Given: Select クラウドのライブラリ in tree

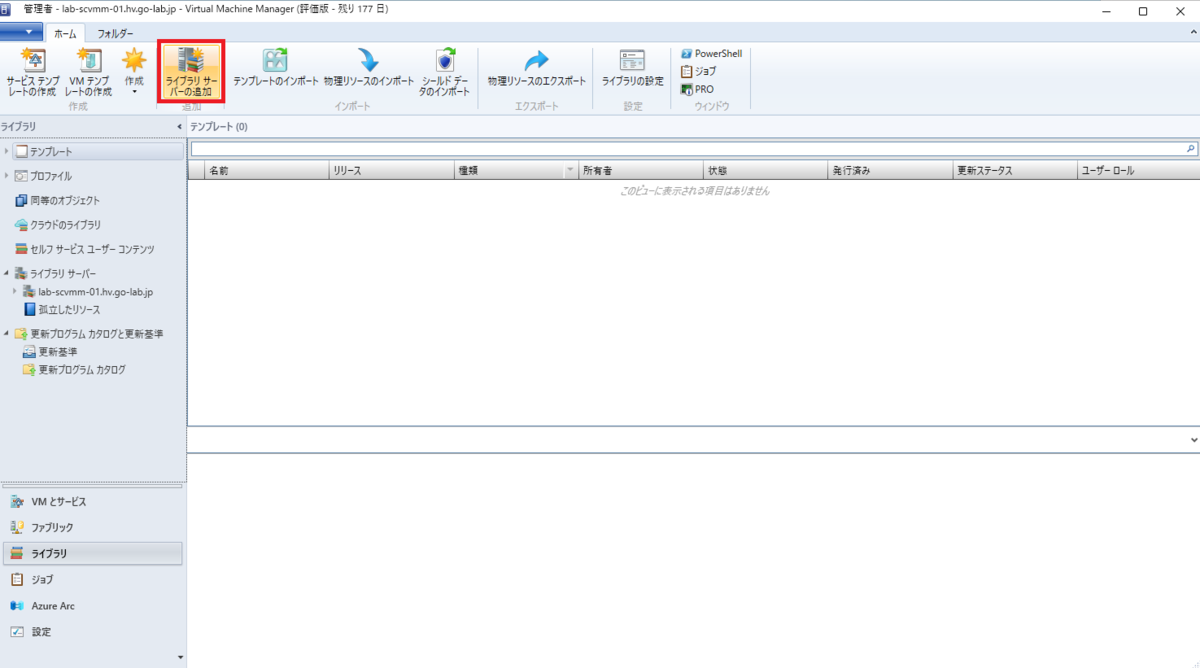Looking at the screenshot, I should point(57,225).
